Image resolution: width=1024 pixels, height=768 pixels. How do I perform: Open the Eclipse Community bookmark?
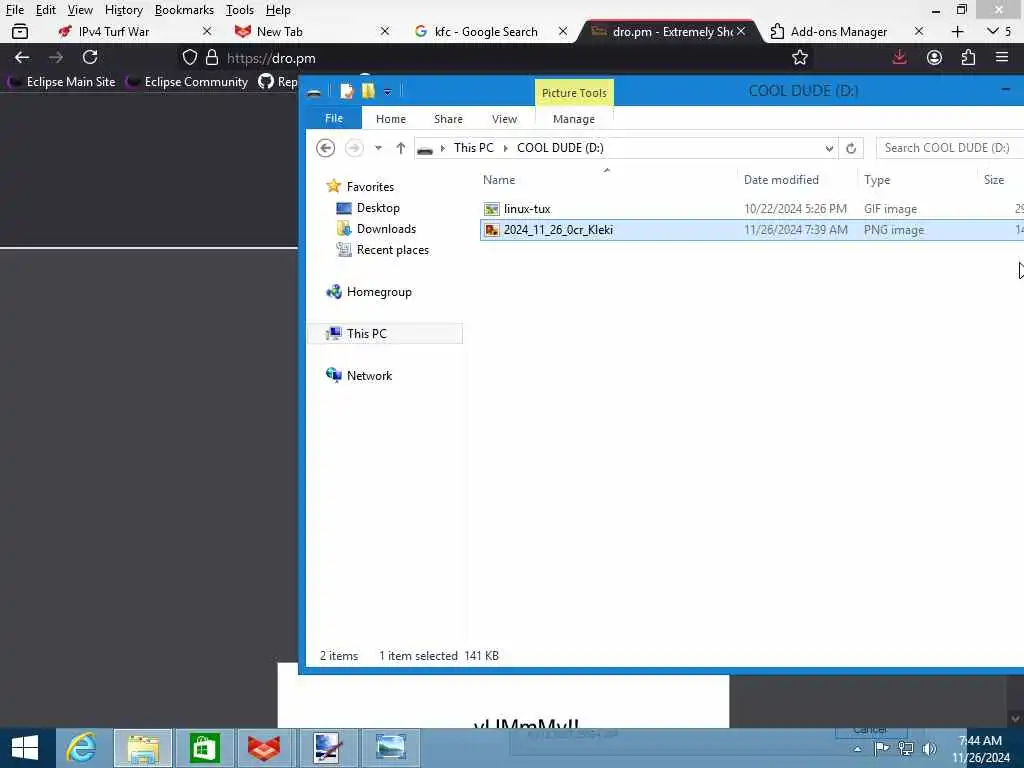[188, 82]
